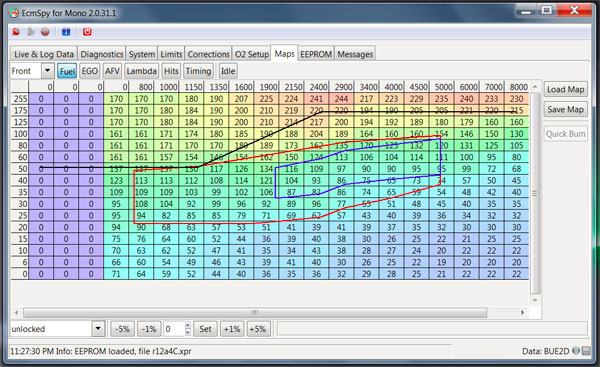Open the Front cylinder dropdown

[47, 71]
